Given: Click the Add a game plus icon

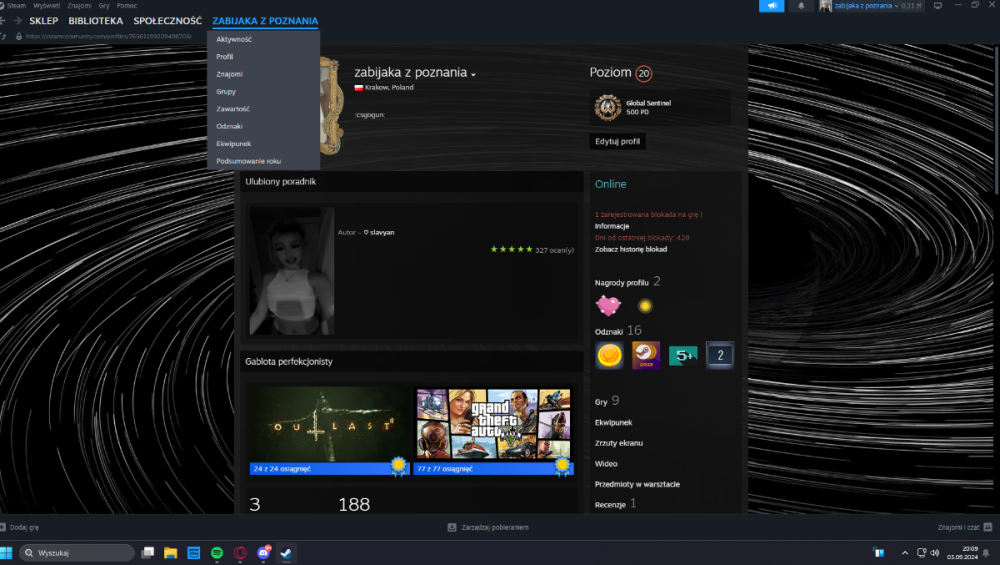Looking at the screenshot, I should tap(3, 527).
